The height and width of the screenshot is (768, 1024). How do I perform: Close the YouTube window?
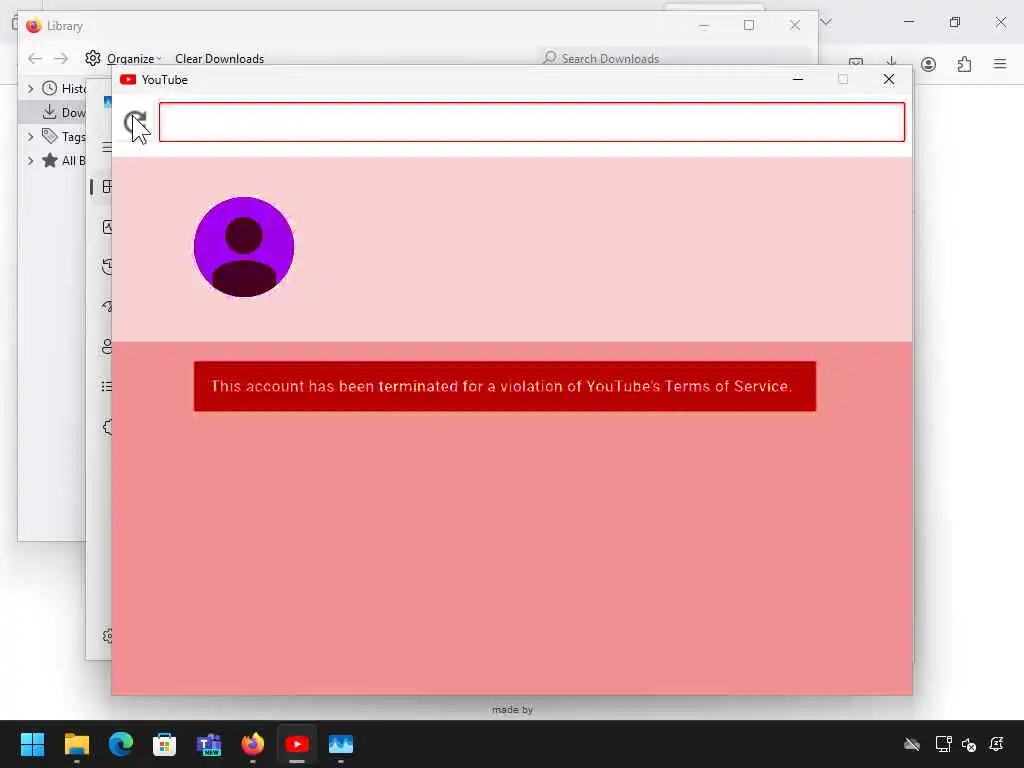pyautogui.click(x=889, y=79)
